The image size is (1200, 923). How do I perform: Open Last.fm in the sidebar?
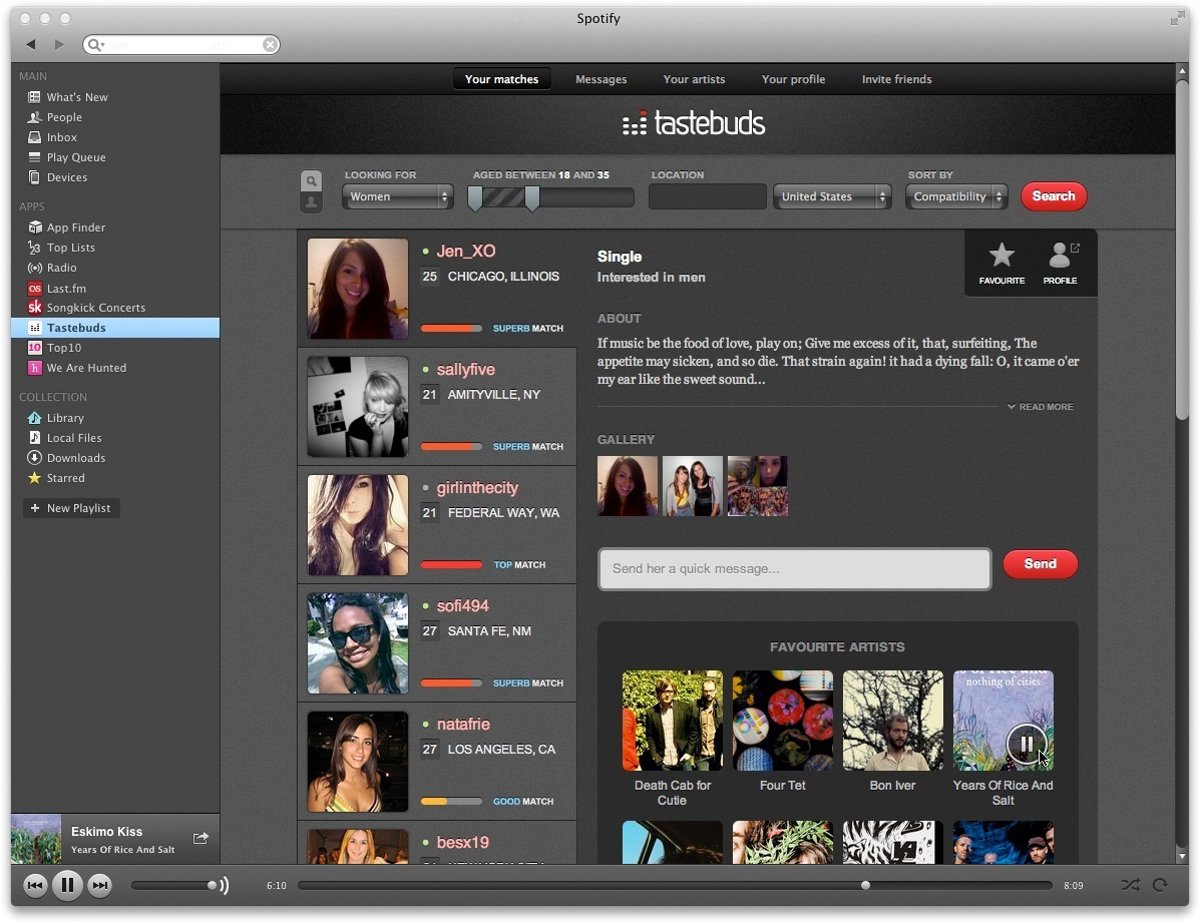[66, 288]
